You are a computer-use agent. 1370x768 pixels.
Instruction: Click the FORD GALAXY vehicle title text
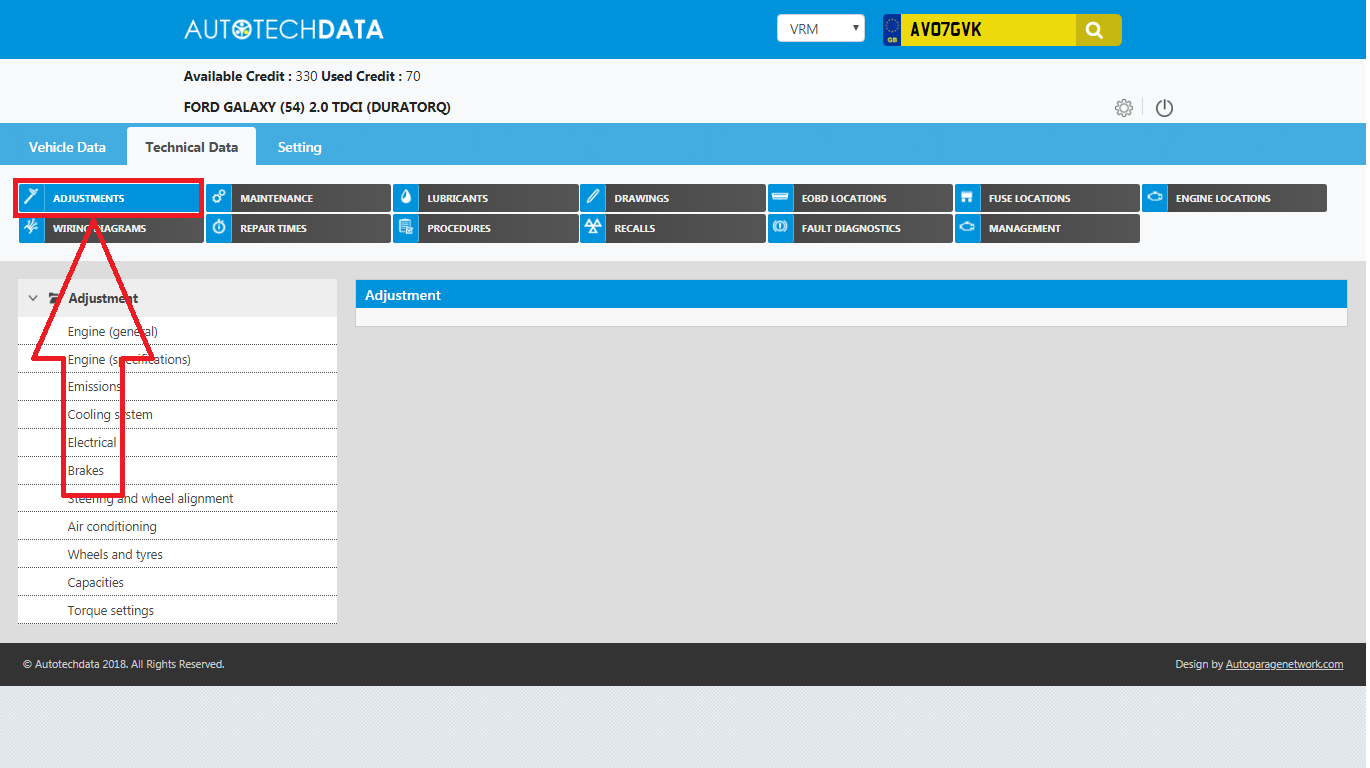[317, 107]
